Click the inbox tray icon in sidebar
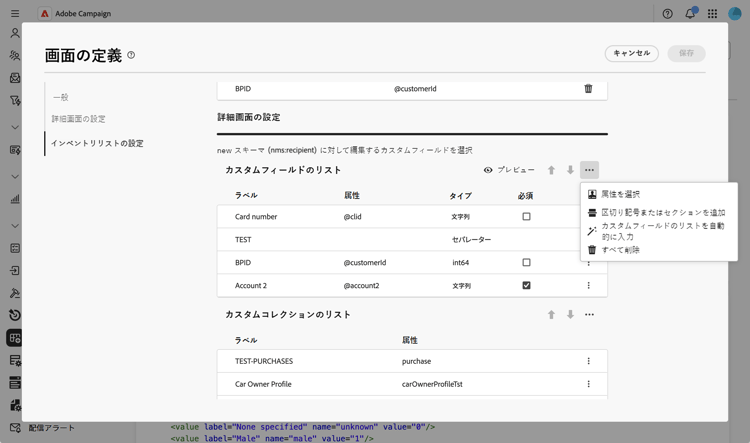The width and height of the screenshot is (750, 443). [x=15, y=78]
